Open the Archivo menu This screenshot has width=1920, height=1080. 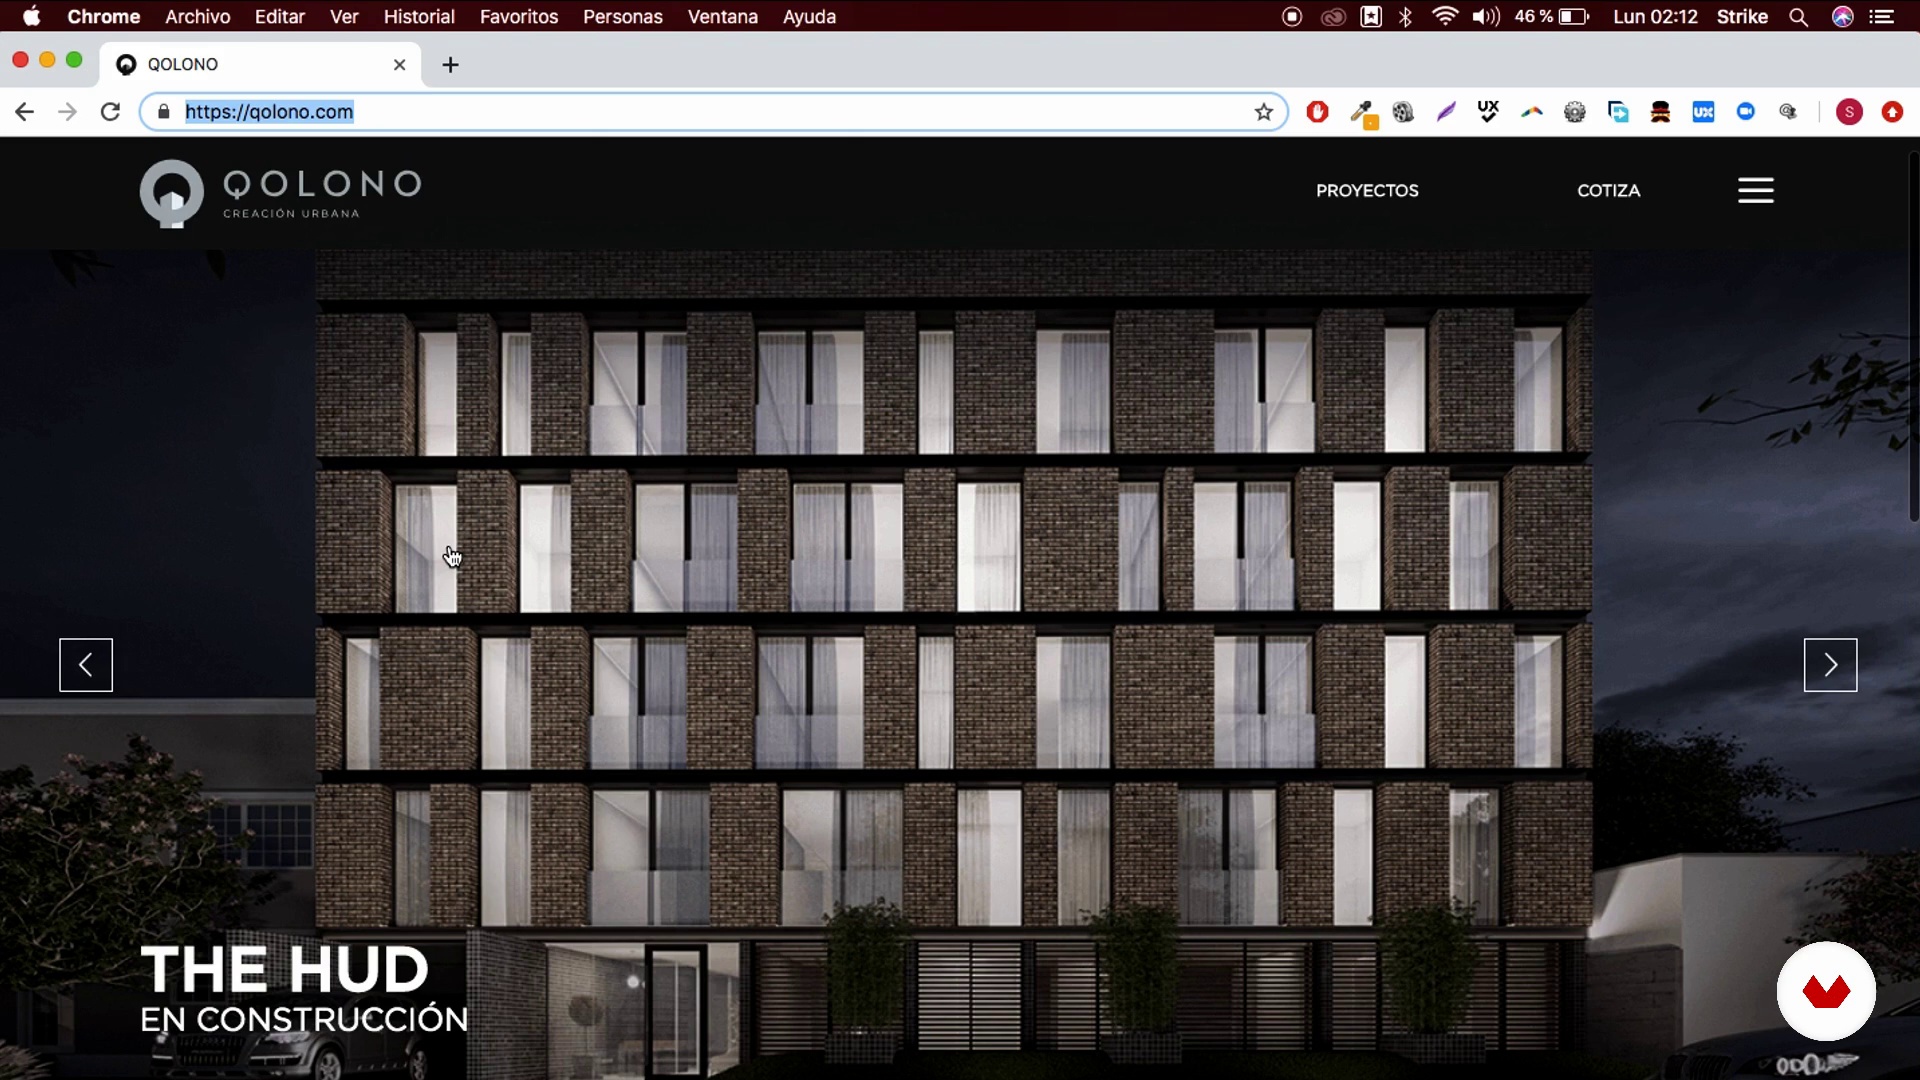point(198,16)
